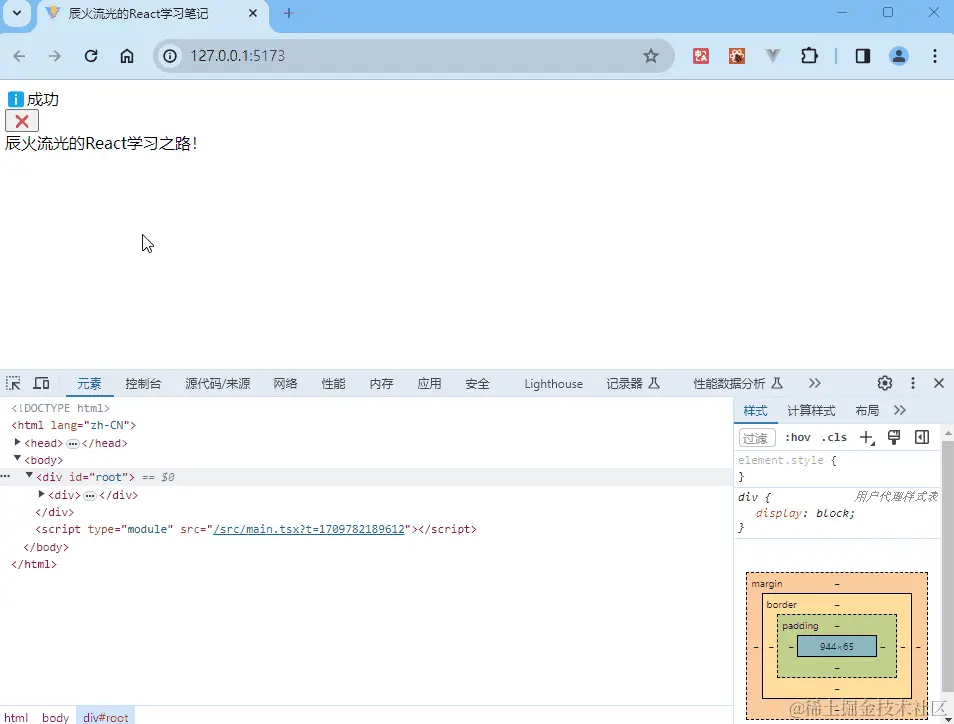The image size is (954, 724).
Task: Click the element classes .cls icon
Action: click(x=835, y=437)
